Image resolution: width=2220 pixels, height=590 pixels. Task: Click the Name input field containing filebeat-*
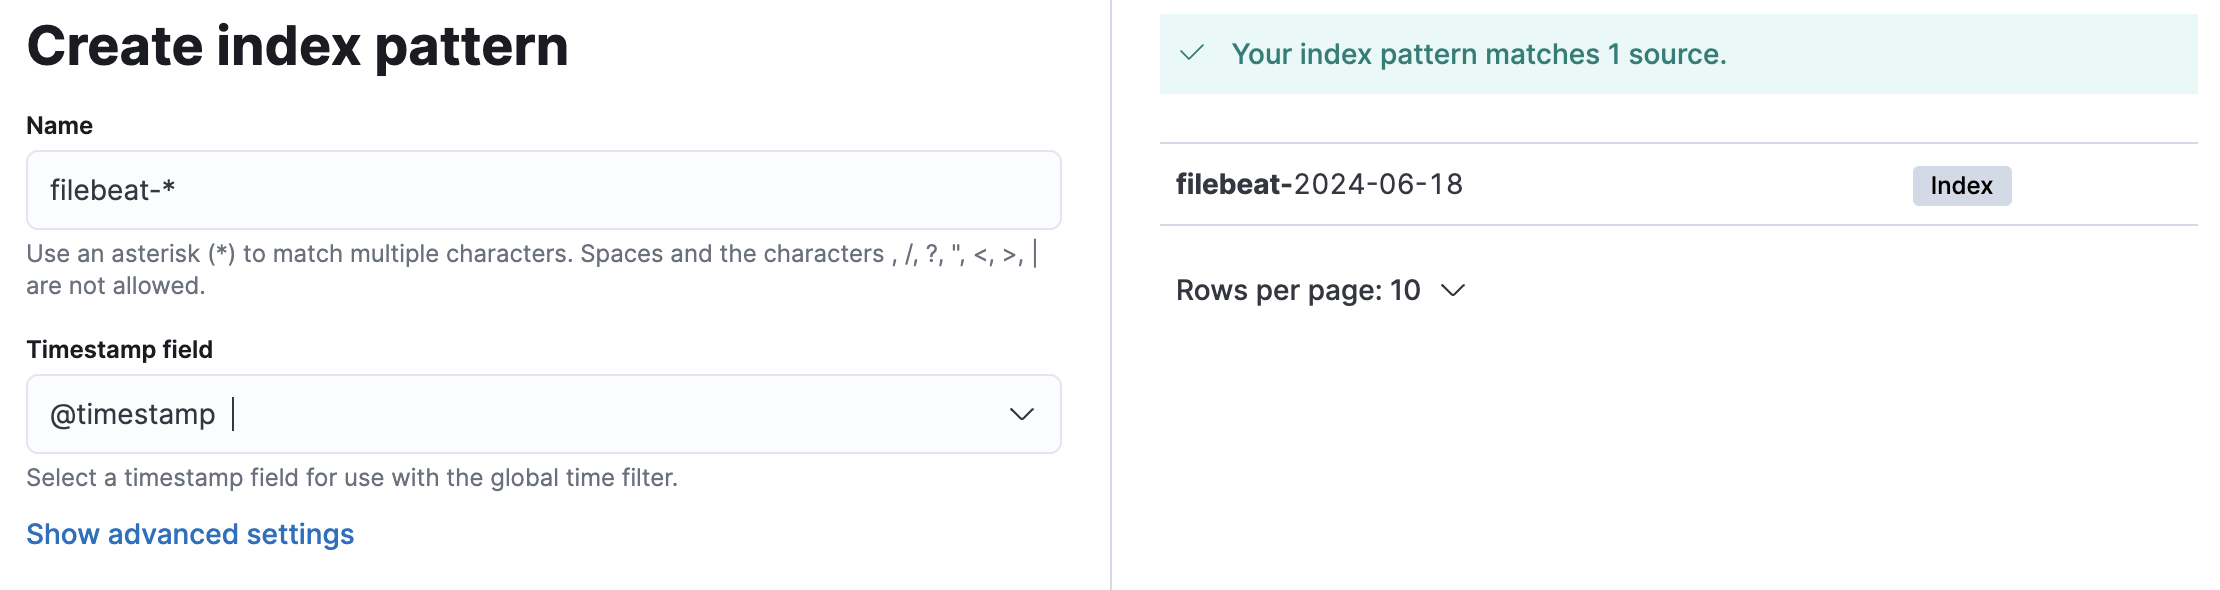pos(543,190)
